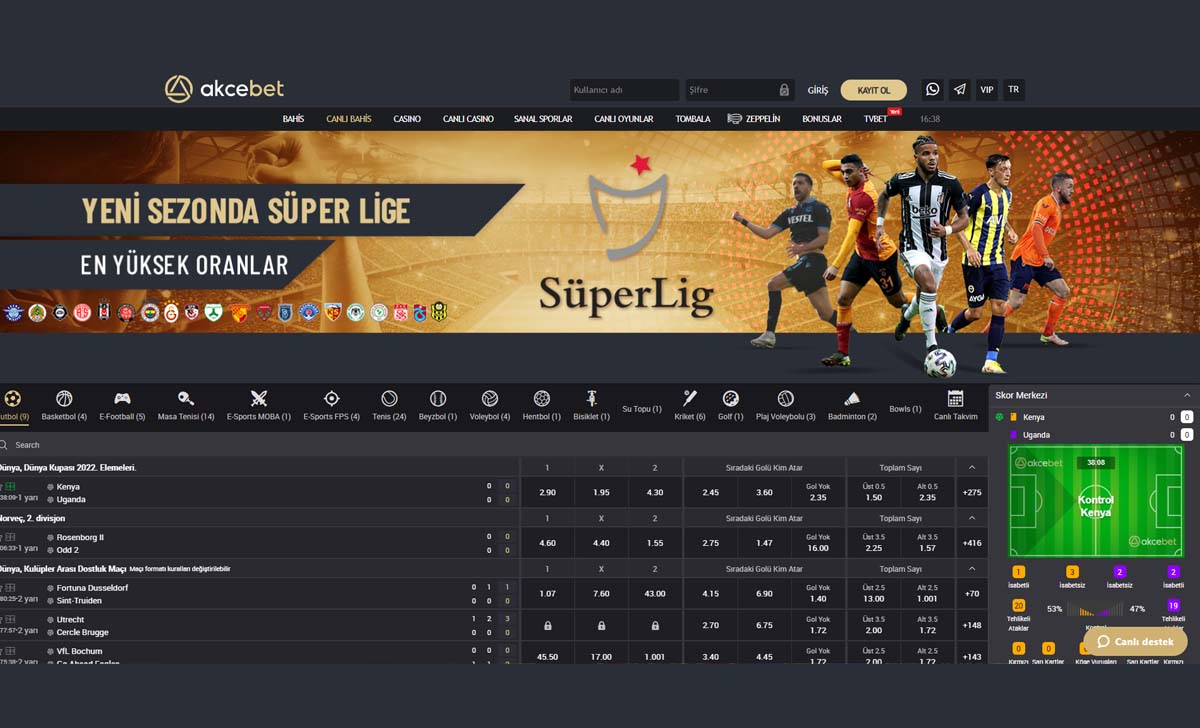
Task: Select Voleybol (4) ball icon
Action: 490,398
